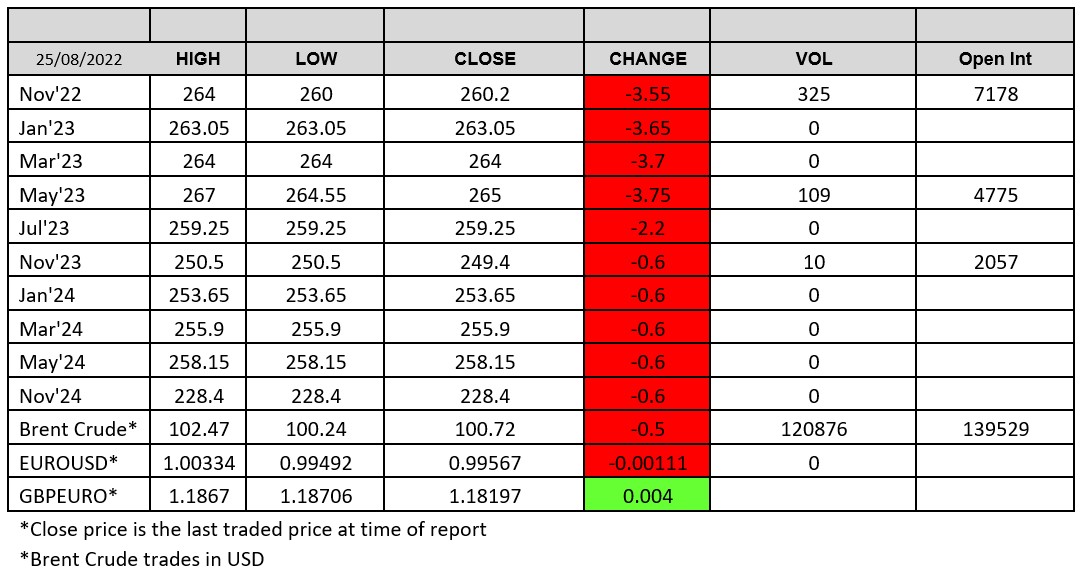Click the red -0.00111 change cell
Viewport: 1081px width, 574px height.
(648, 462)
